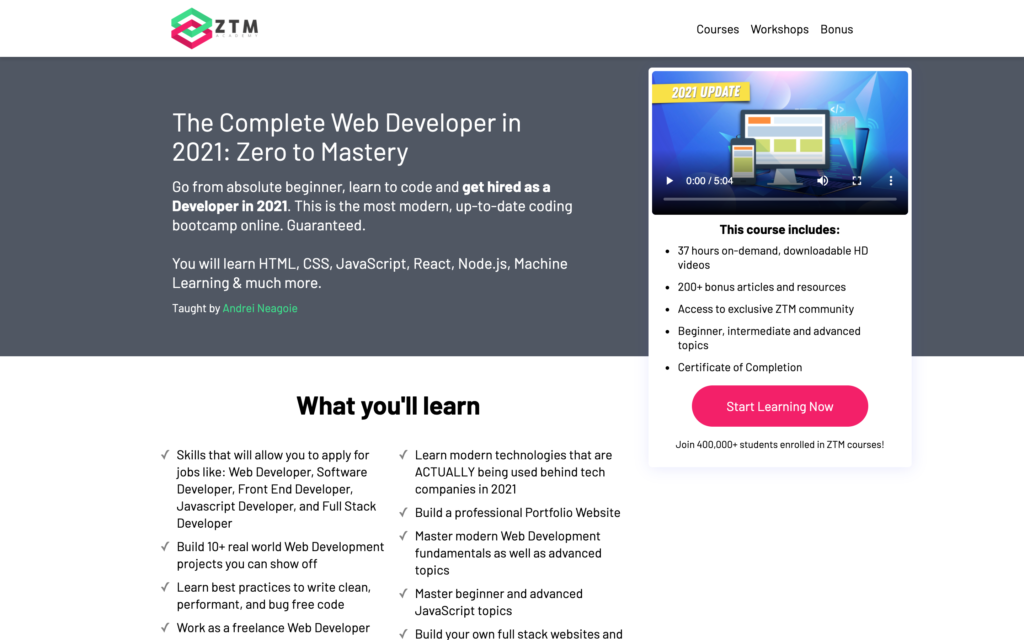Click the 0:00 / 5:04 video time display

[709, 181]
